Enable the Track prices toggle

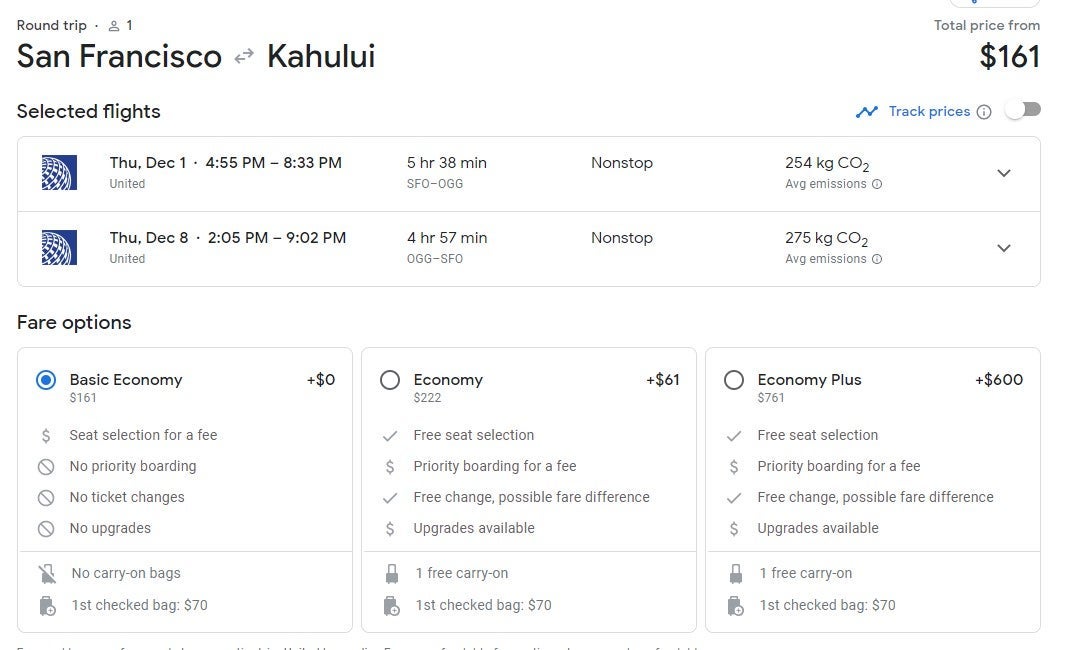click(x=1023, y=110)
